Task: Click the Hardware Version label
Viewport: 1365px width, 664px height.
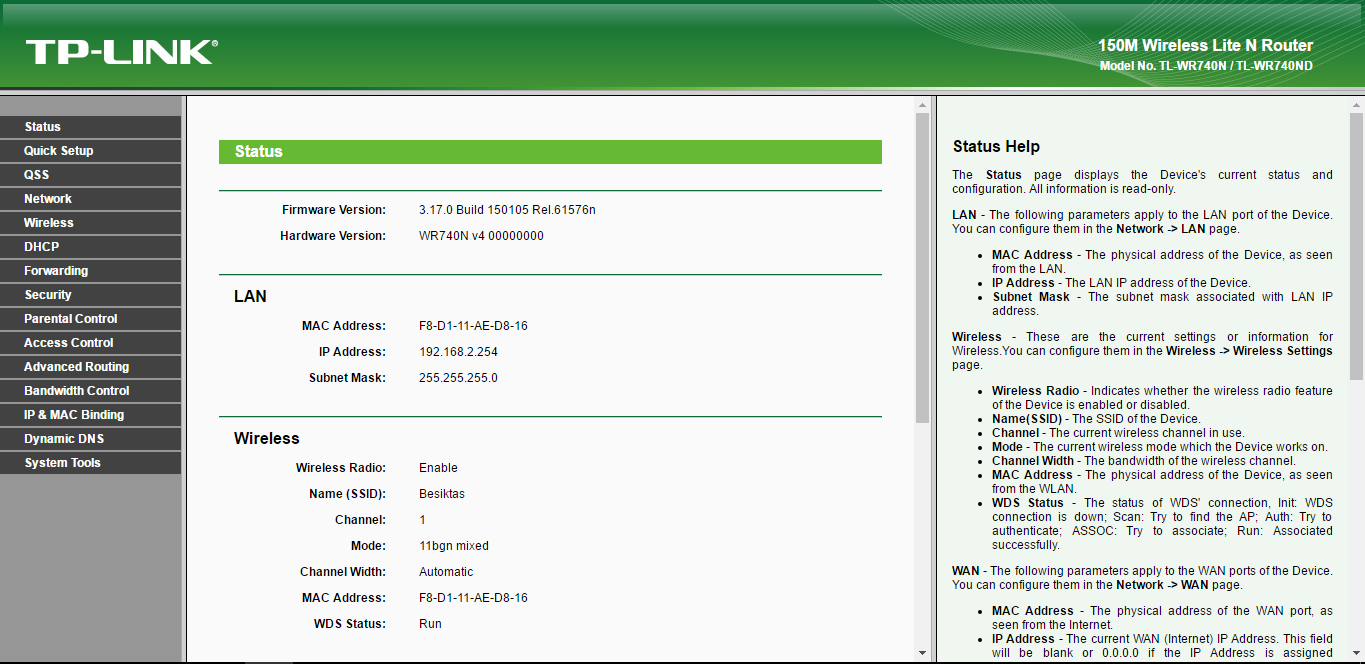Action: (332, 236)
